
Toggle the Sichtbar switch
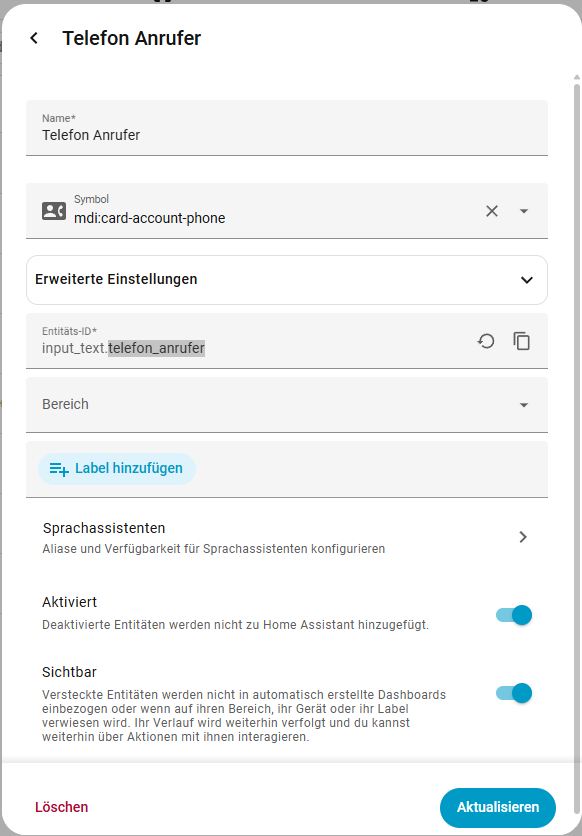click(514, 693)
